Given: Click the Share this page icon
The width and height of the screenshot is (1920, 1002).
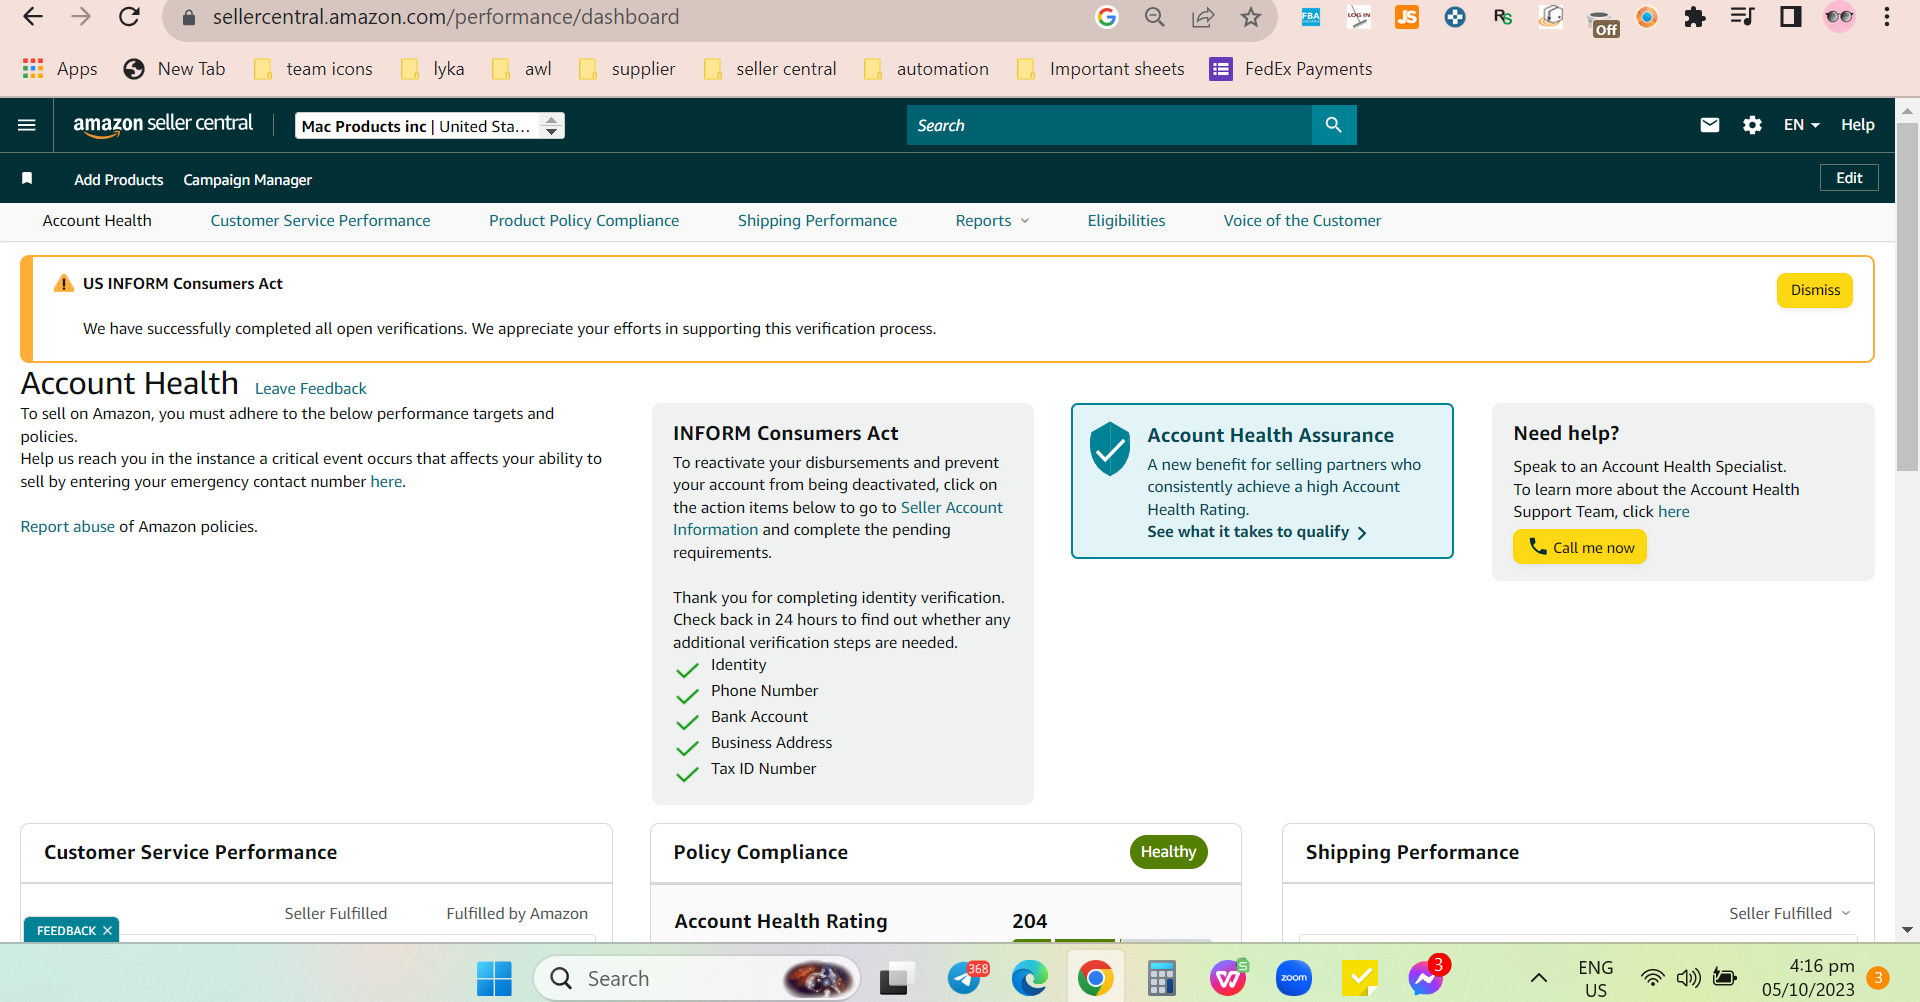Looking at the screenshot, I should point(1203,17).
